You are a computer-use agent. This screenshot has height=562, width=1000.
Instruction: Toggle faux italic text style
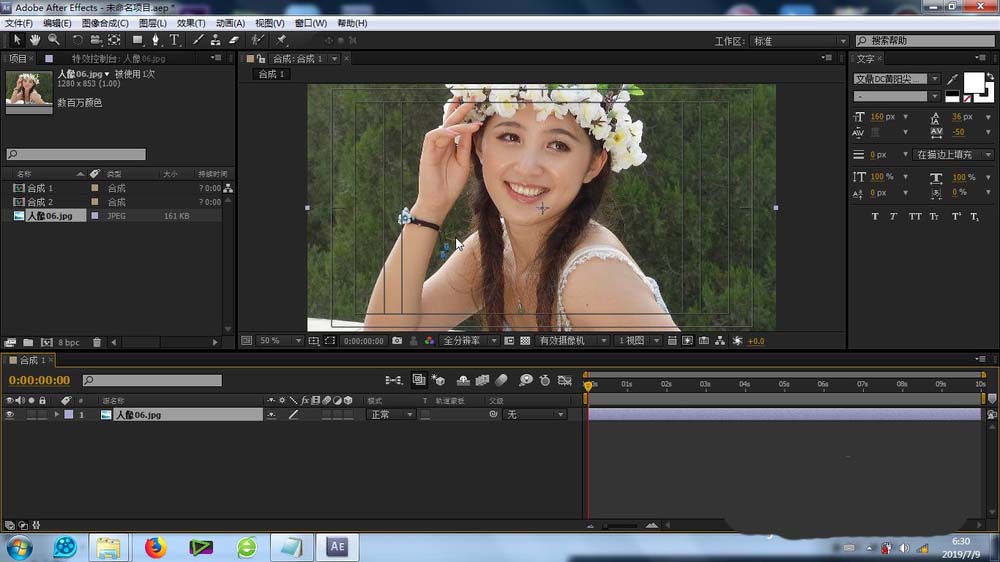(x=893, y=217)
